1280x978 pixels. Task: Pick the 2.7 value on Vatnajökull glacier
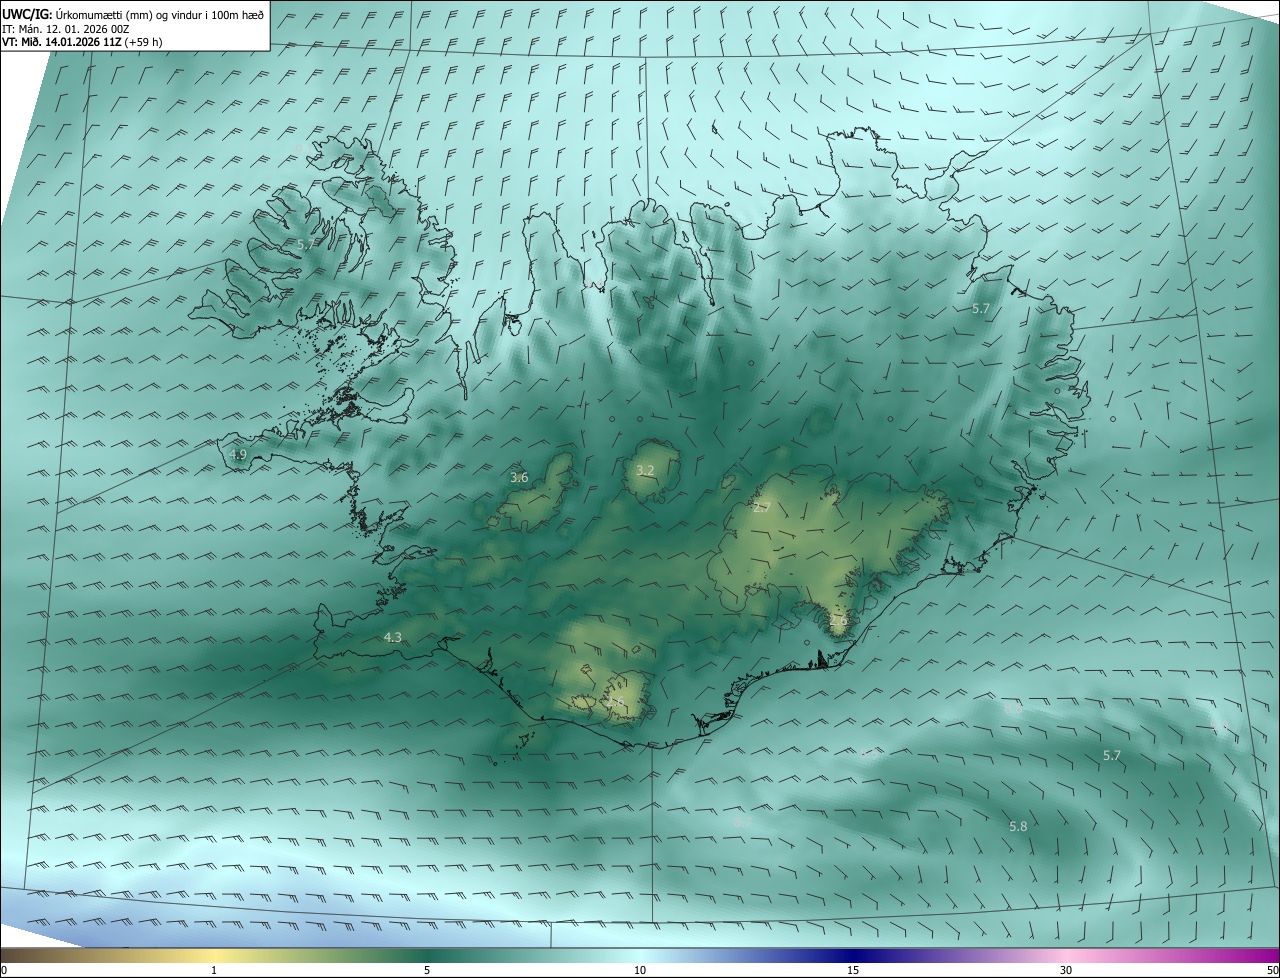coord(761,508)
